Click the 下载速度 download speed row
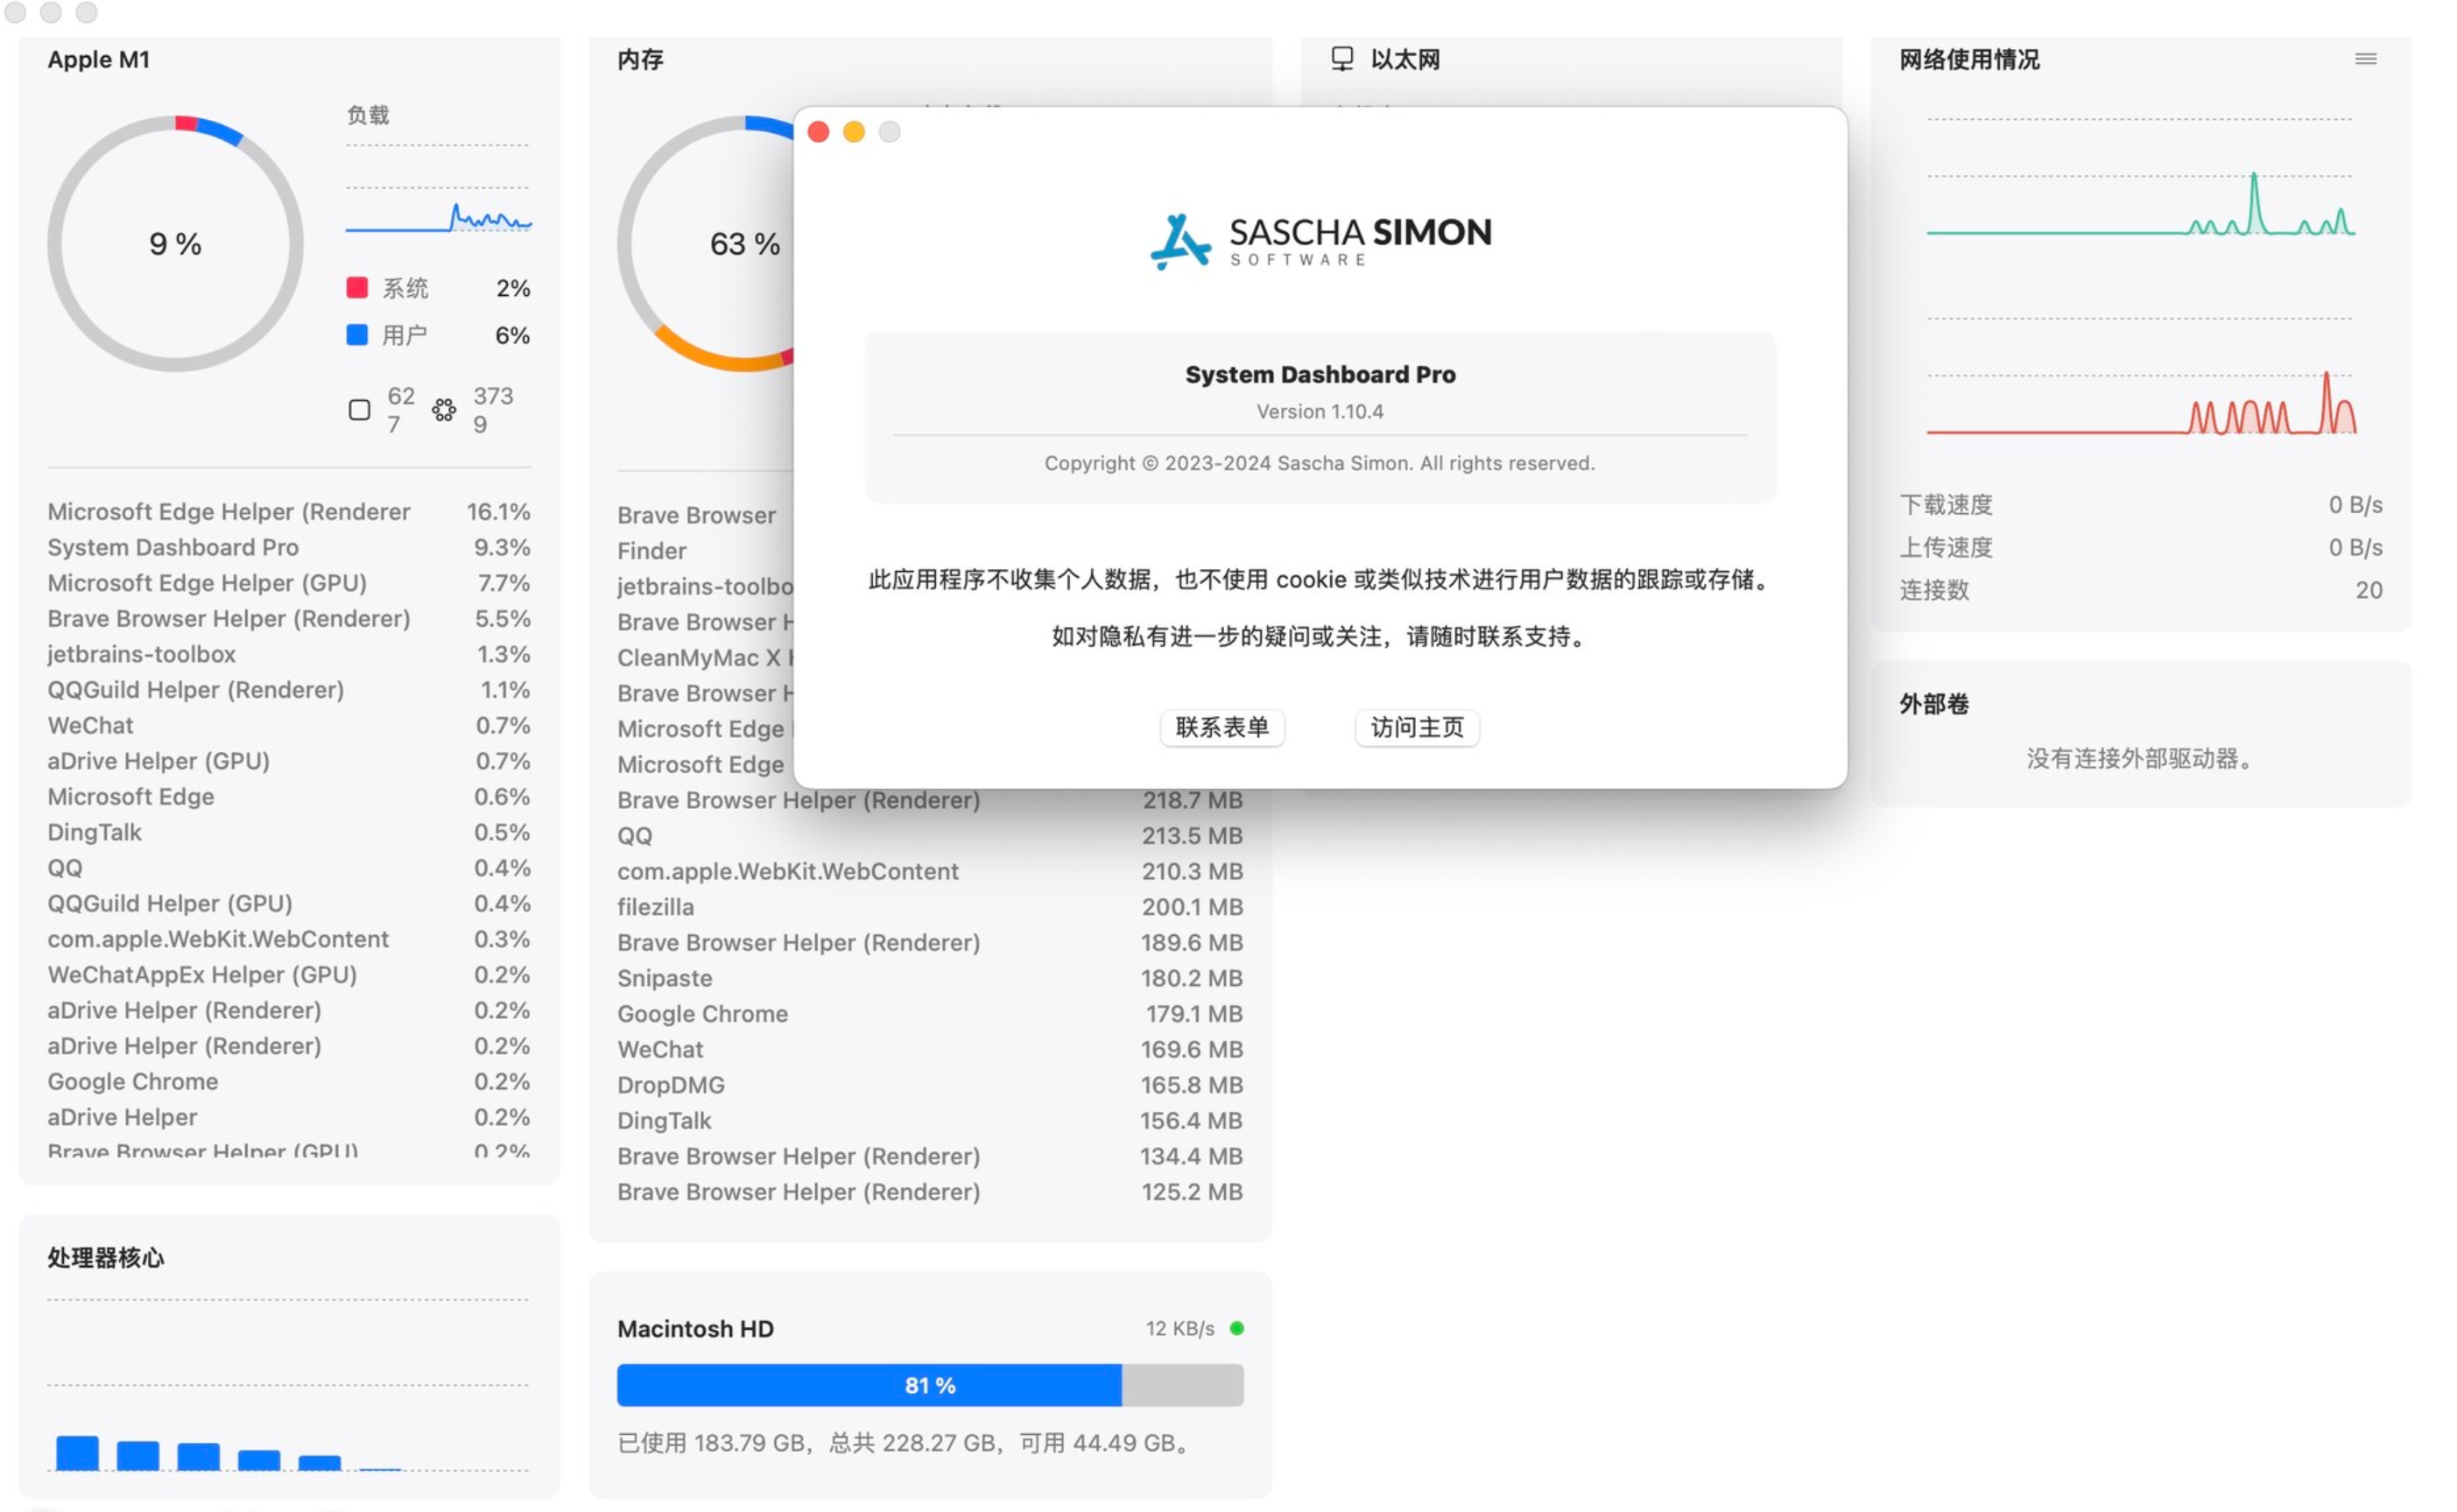Image resolution: width=2457 pixels, height=1512 pixels. [2140, 505]
